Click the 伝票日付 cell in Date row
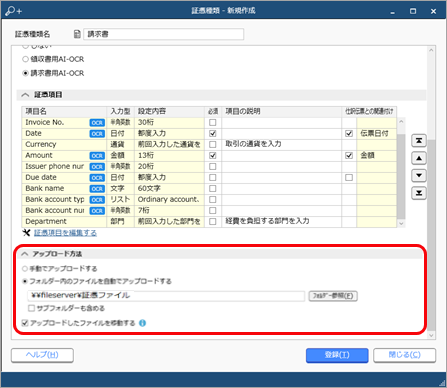Viewport: 447px width, 388px height. (x=376, y=133)
